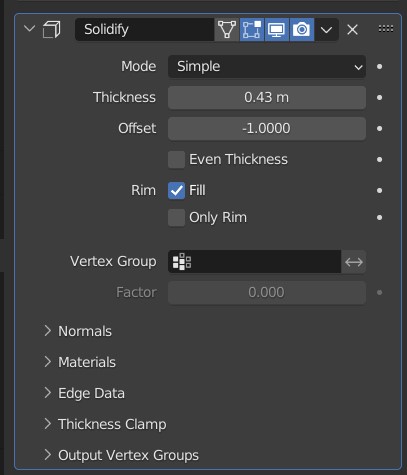Enable Only Rim checkbox
The width and height of the screenshot is (407, 475).
click(176, 218)
